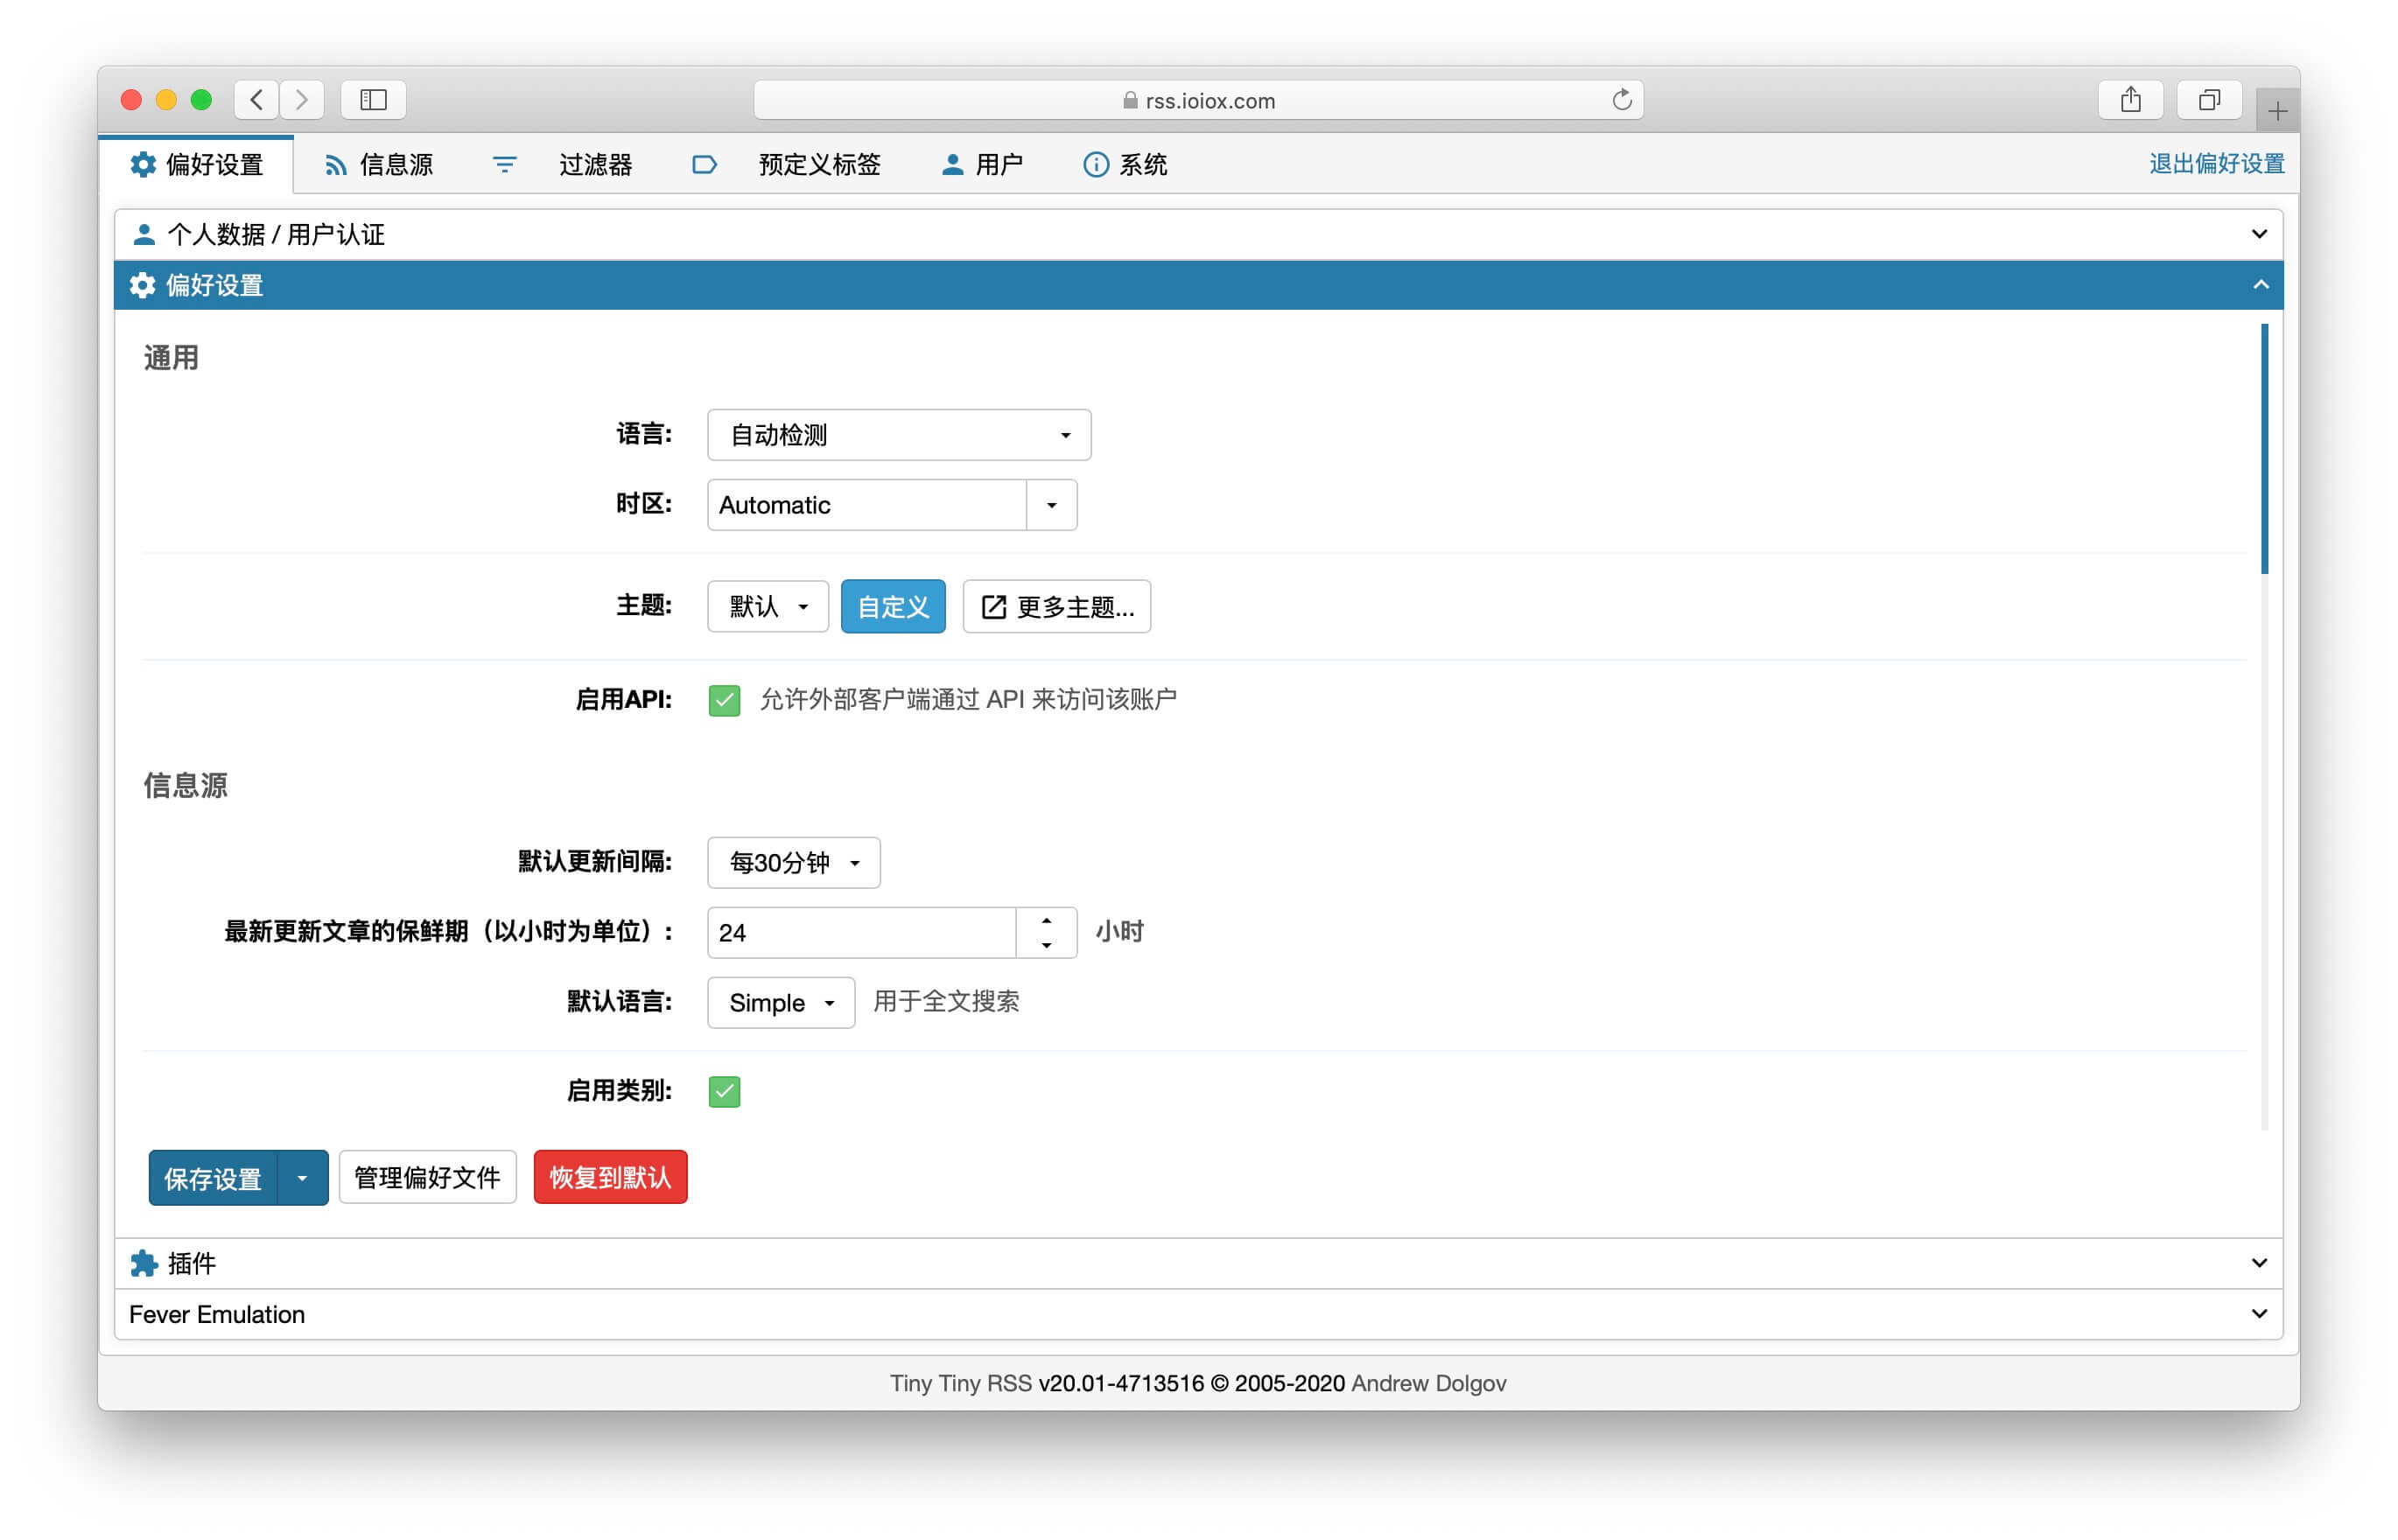The width and height of the screenshot is (2398, 1540).
Task: Click the rss.ioiox.com address bar
Action: coord(1198,100)
